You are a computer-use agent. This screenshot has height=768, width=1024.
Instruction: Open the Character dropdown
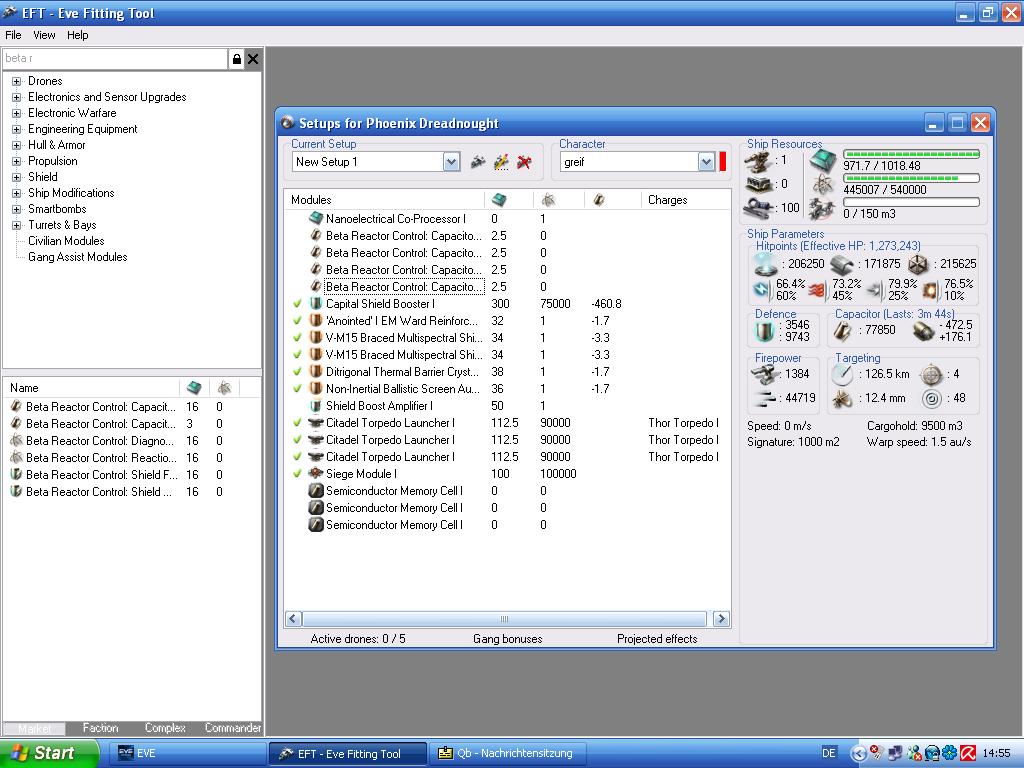[706, 162]
